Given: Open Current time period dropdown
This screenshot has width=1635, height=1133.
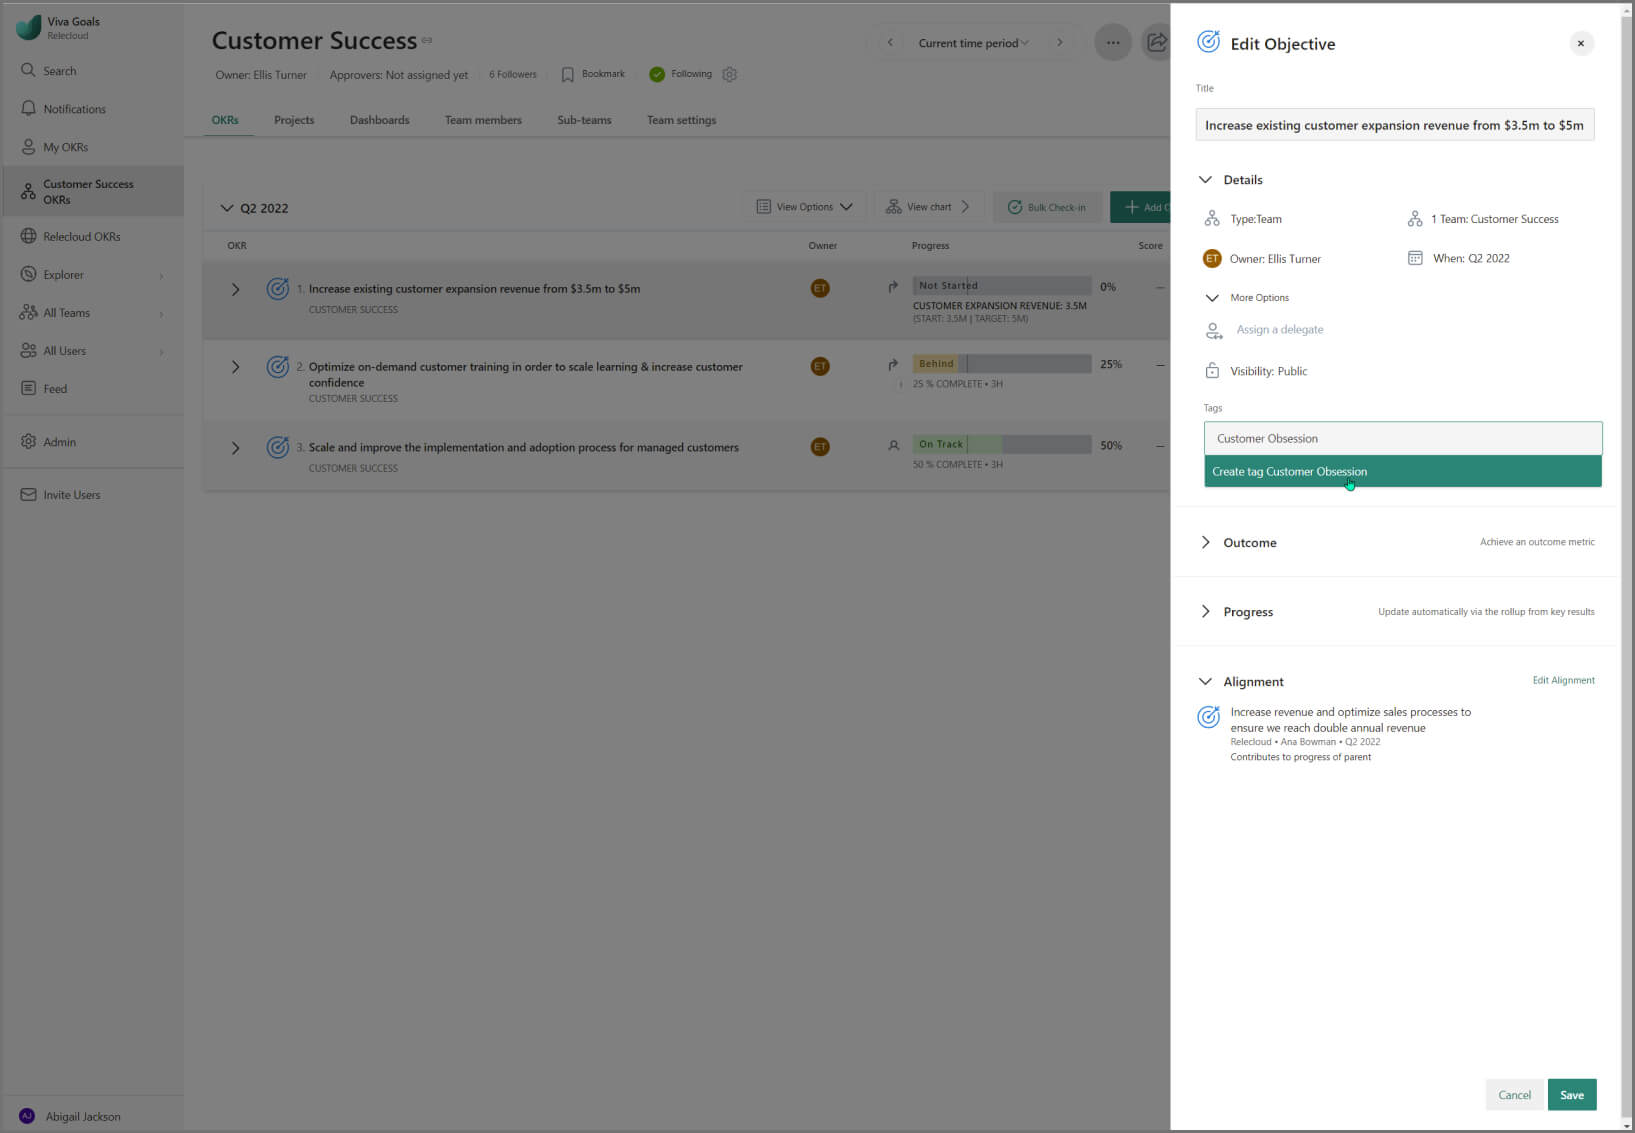Looking at the screenshot, I should point(973,43).
